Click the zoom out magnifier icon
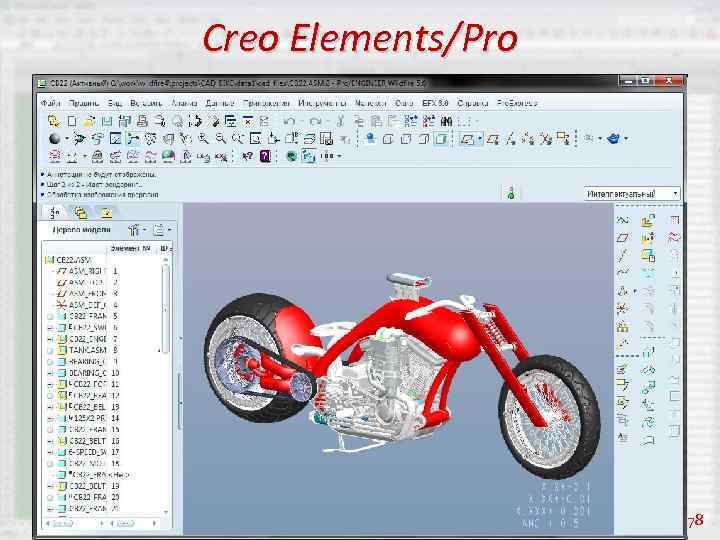Viewport: 720px width, 540px height. (x=221, y=138)
